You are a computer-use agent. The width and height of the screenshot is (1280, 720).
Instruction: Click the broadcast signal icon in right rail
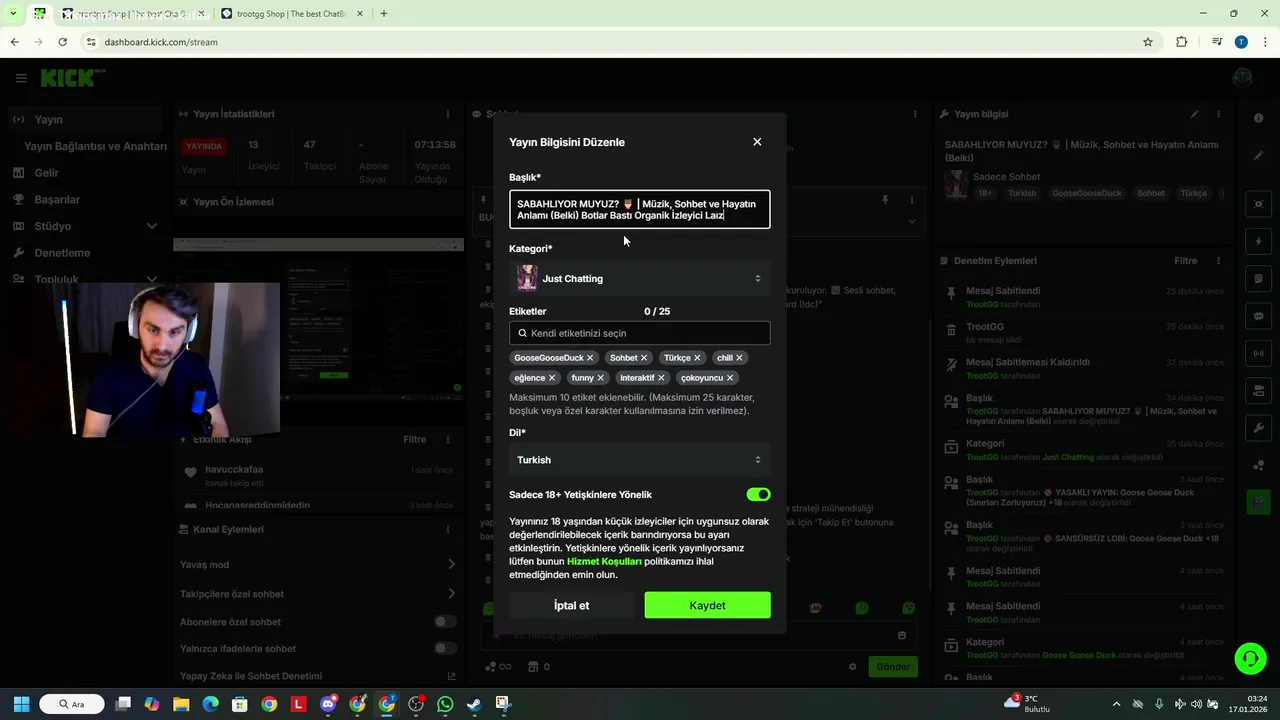1259,353
